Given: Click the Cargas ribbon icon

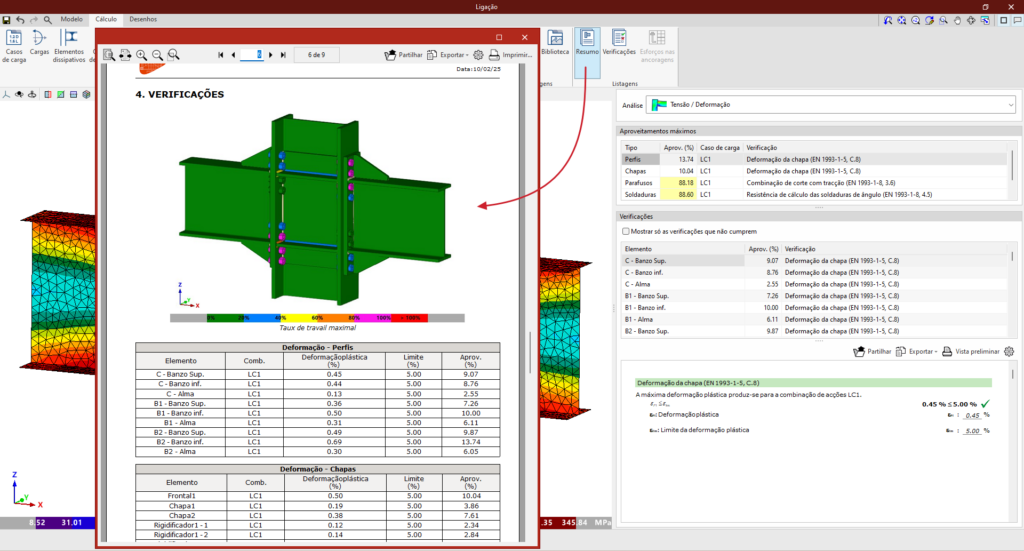Looking at the screenshot, I should (40, 42).
